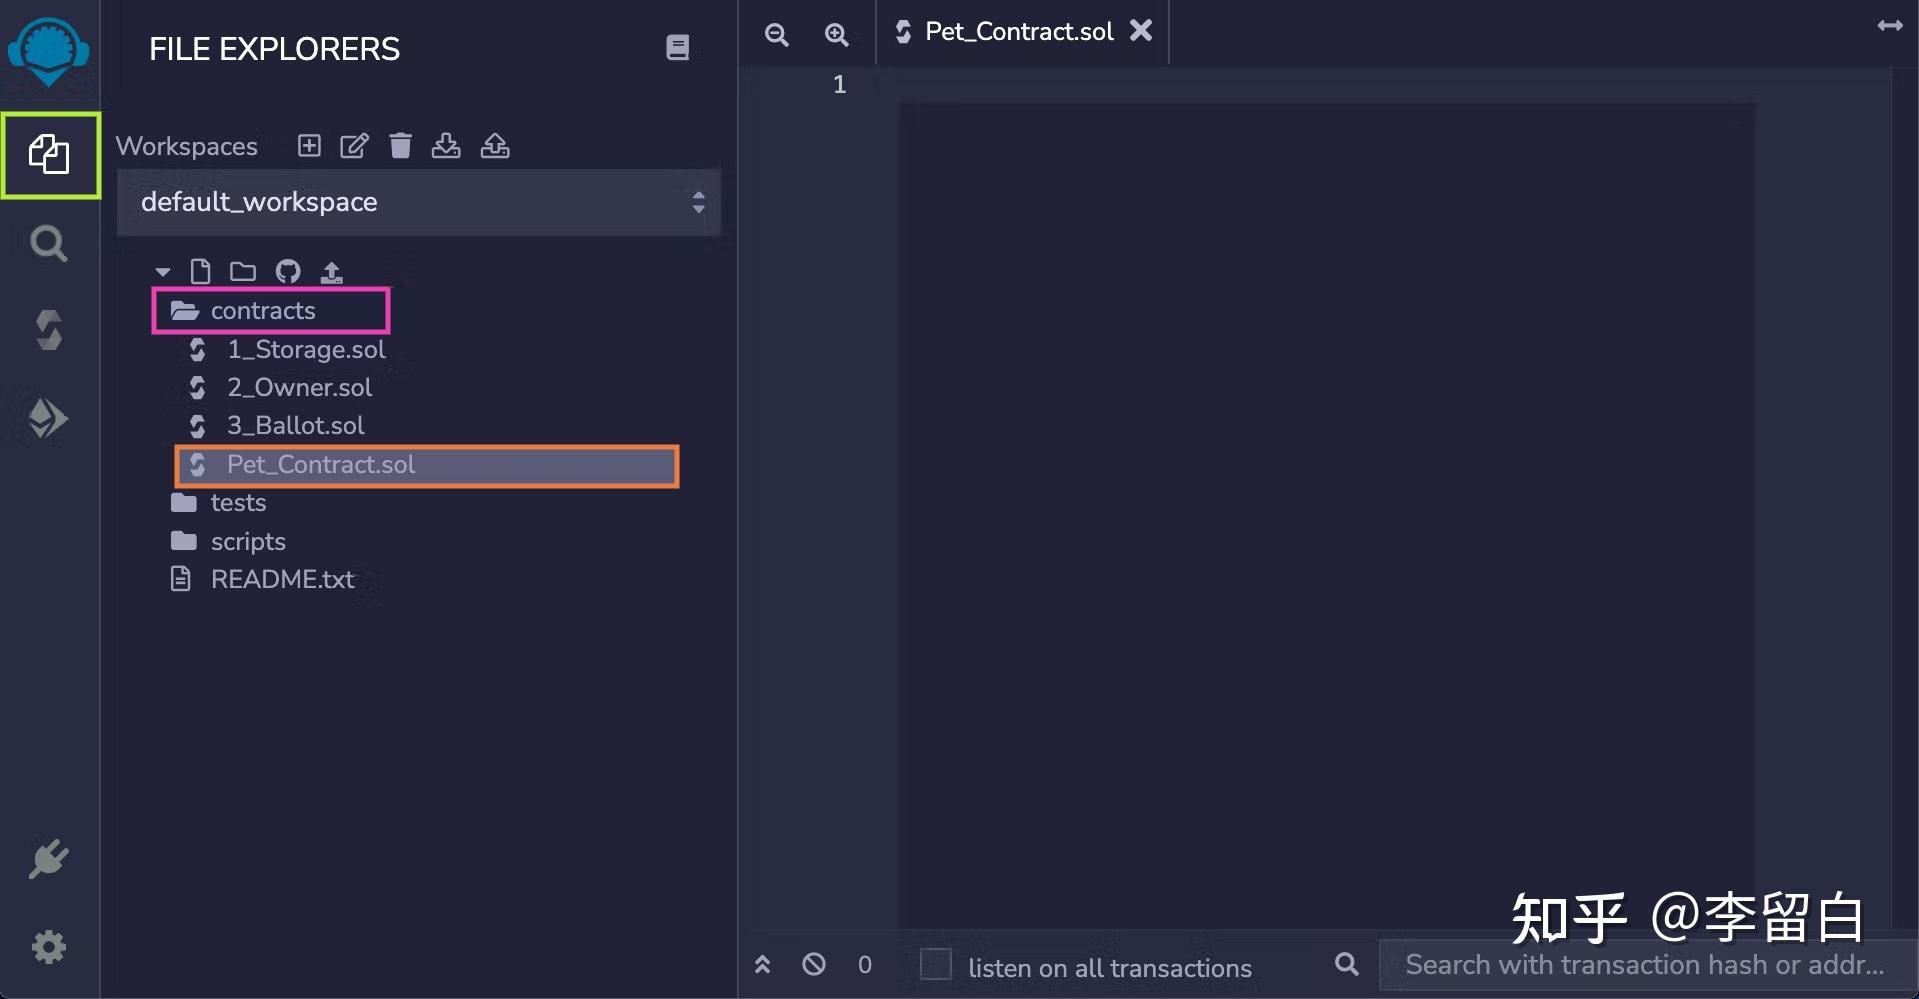Open the File Explorer sidebar panel
This screenshot has width=1919, height=999.
pos(50,155)
